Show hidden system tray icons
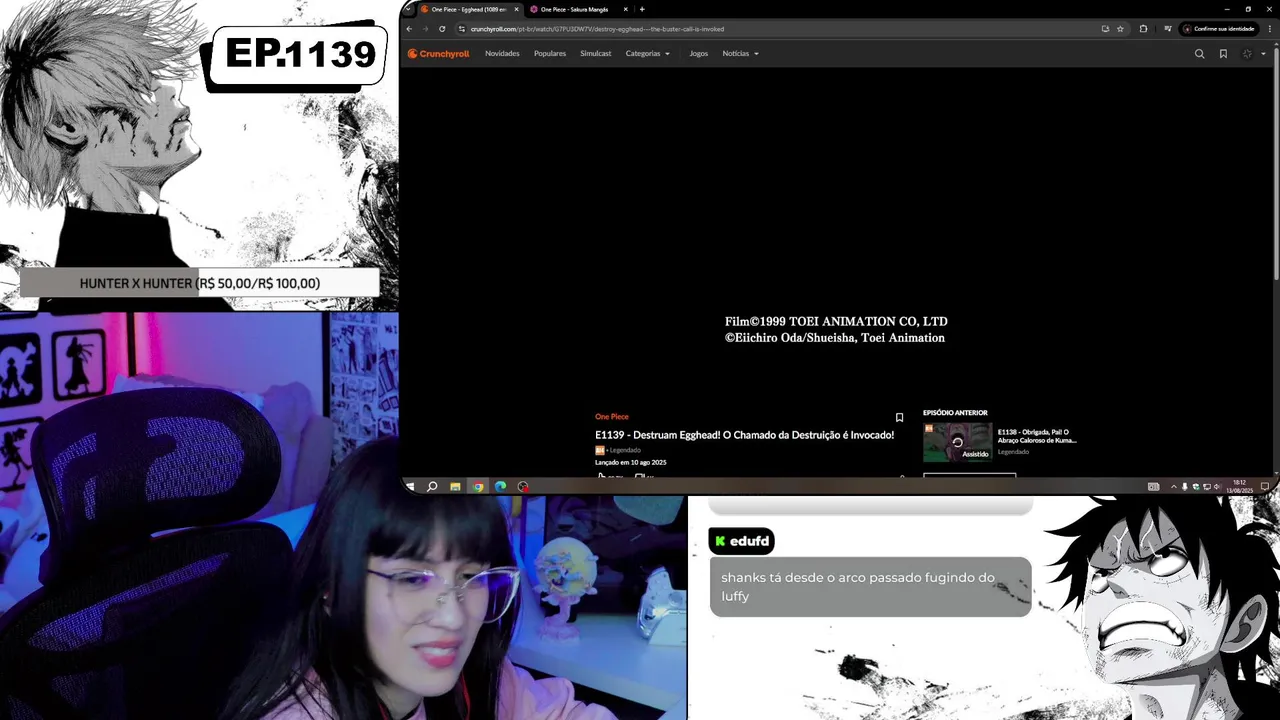1280x720 pixels. click(1174, 486)
